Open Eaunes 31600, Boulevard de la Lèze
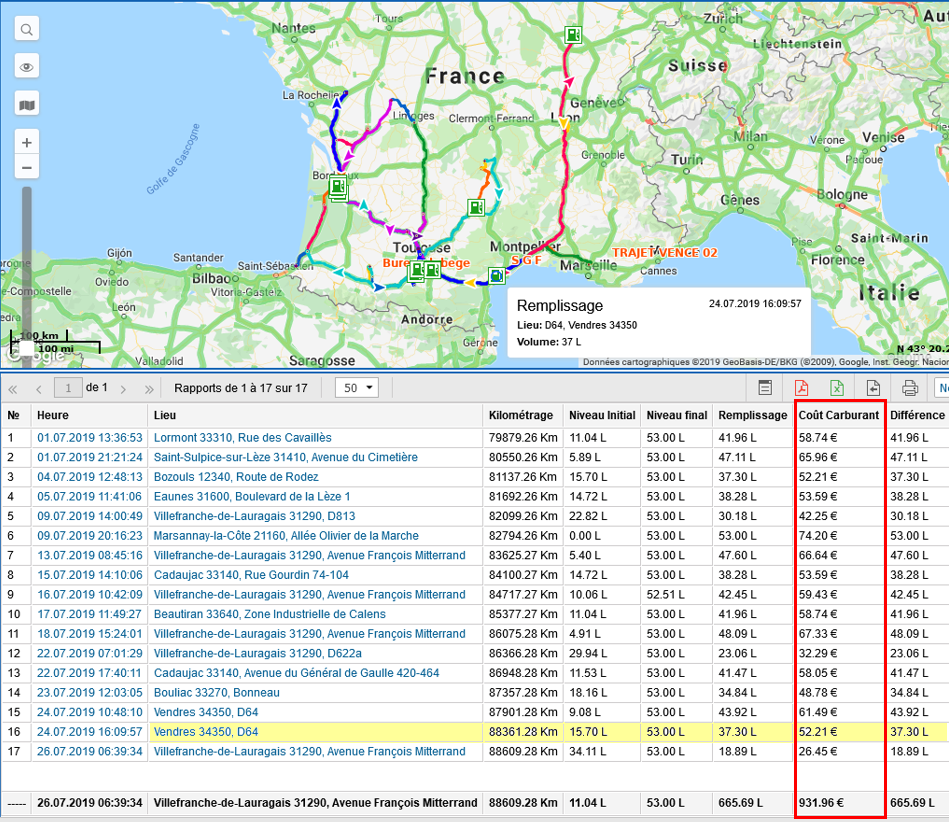The height and width of the screenshot is (822, 949). (252, 496)
